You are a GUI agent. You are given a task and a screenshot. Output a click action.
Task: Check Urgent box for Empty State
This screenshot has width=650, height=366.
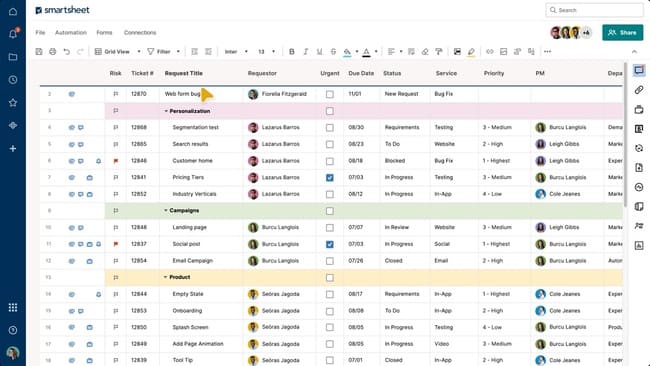click(x=330, y=294)
